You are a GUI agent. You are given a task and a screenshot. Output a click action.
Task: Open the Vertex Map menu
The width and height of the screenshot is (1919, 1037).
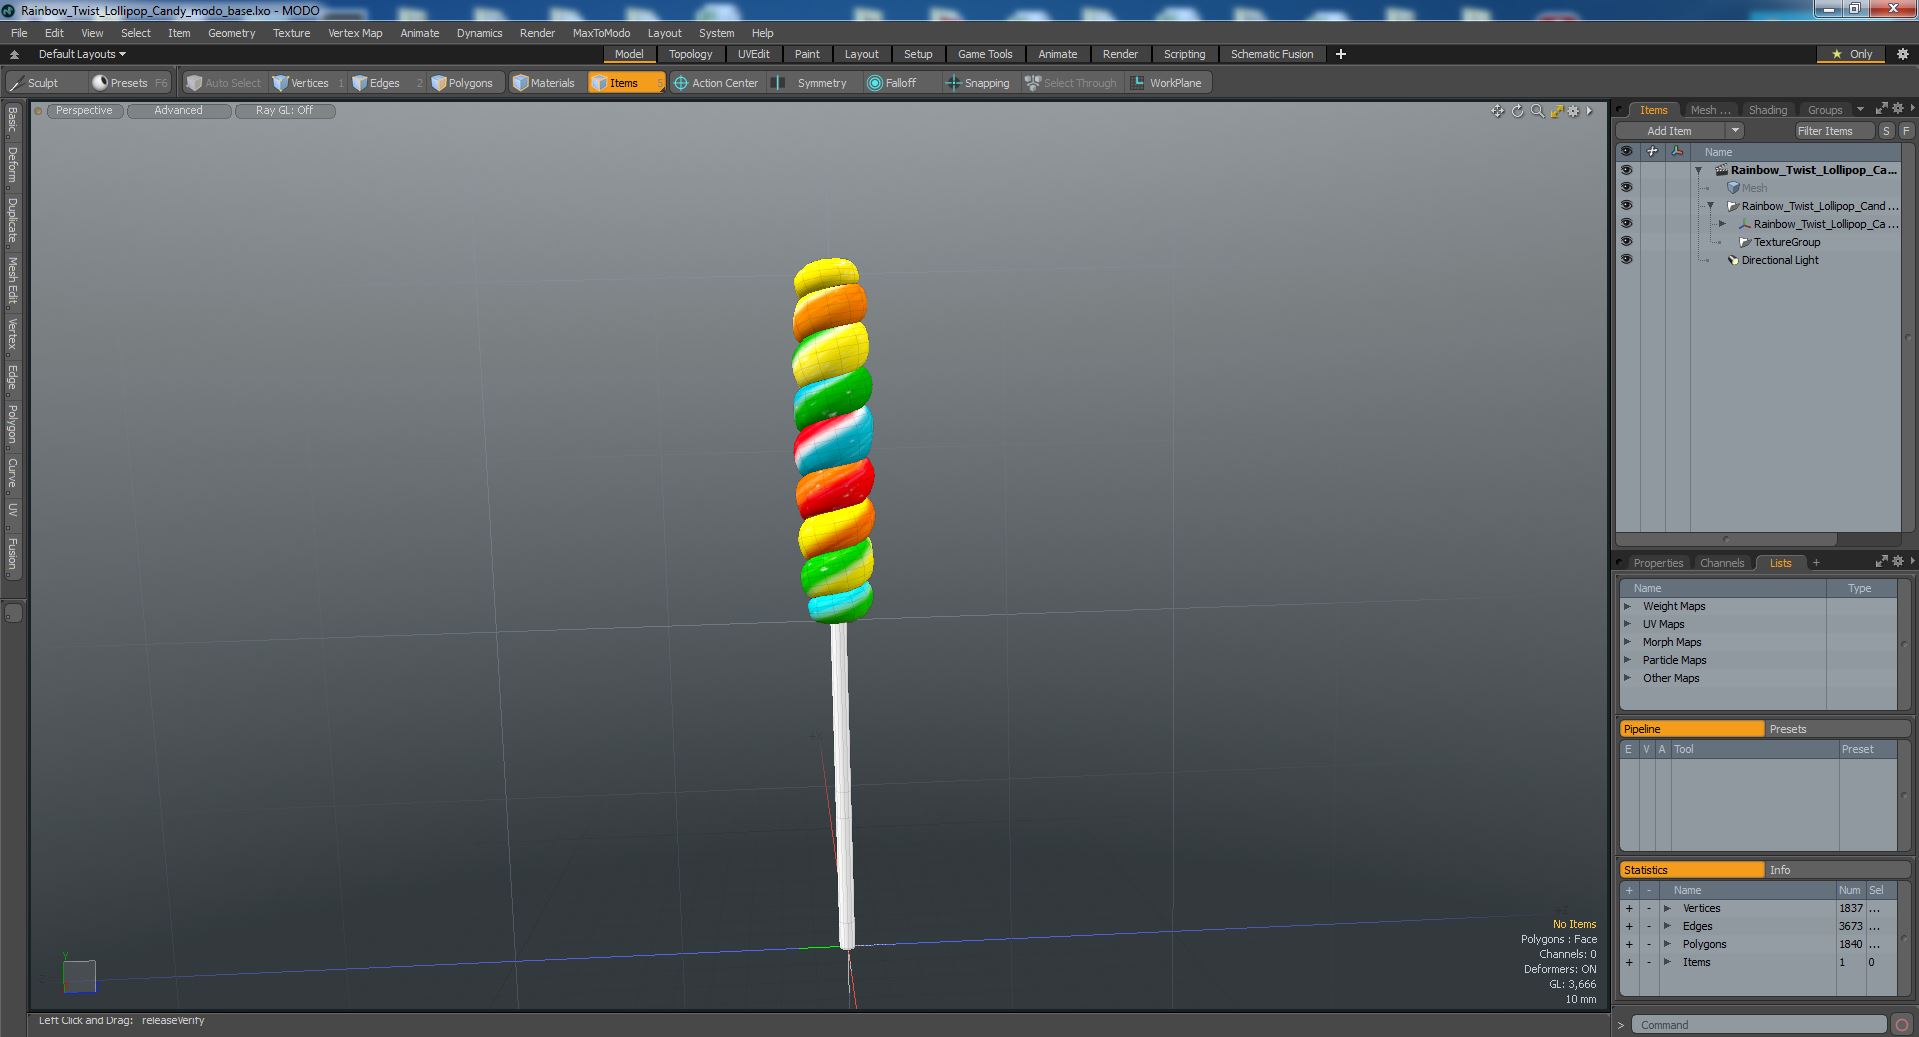pyautogui.click(x=355, y=33)
